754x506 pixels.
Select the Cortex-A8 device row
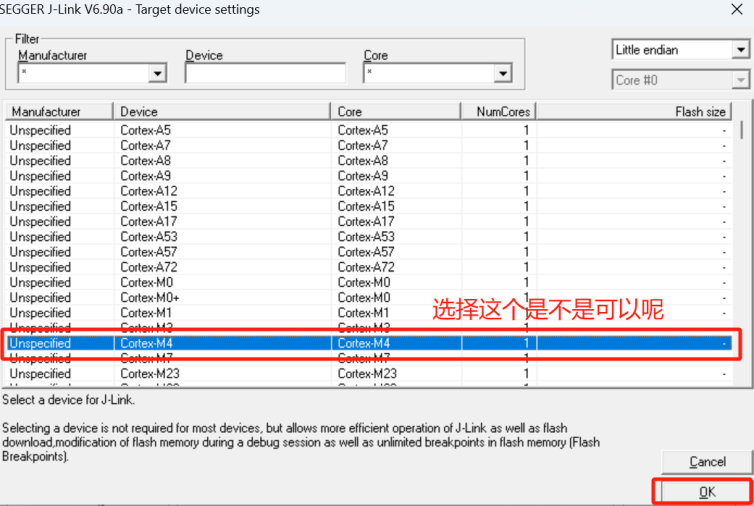pyautogui.click(x=369, y=161)
